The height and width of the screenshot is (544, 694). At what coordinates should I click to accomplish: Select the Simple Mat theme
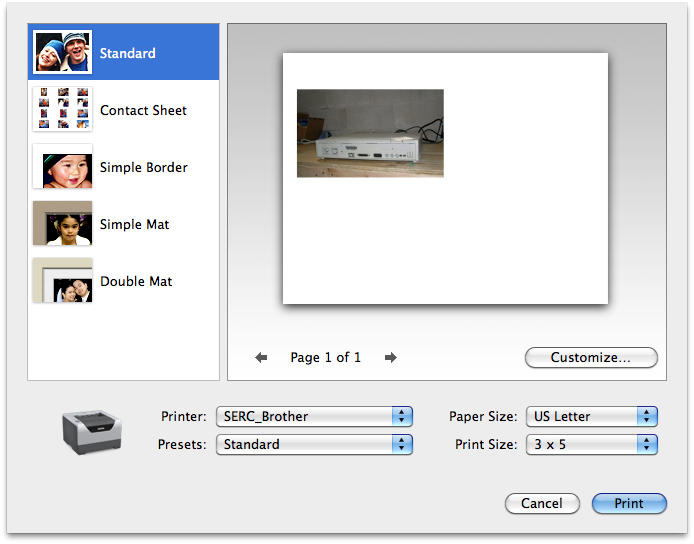123,224
